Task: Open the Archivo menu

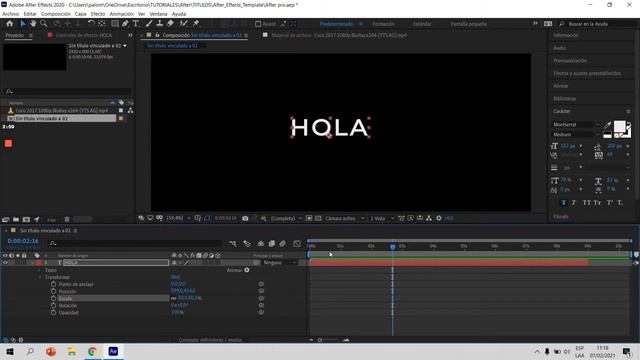Action: [11, 14]
